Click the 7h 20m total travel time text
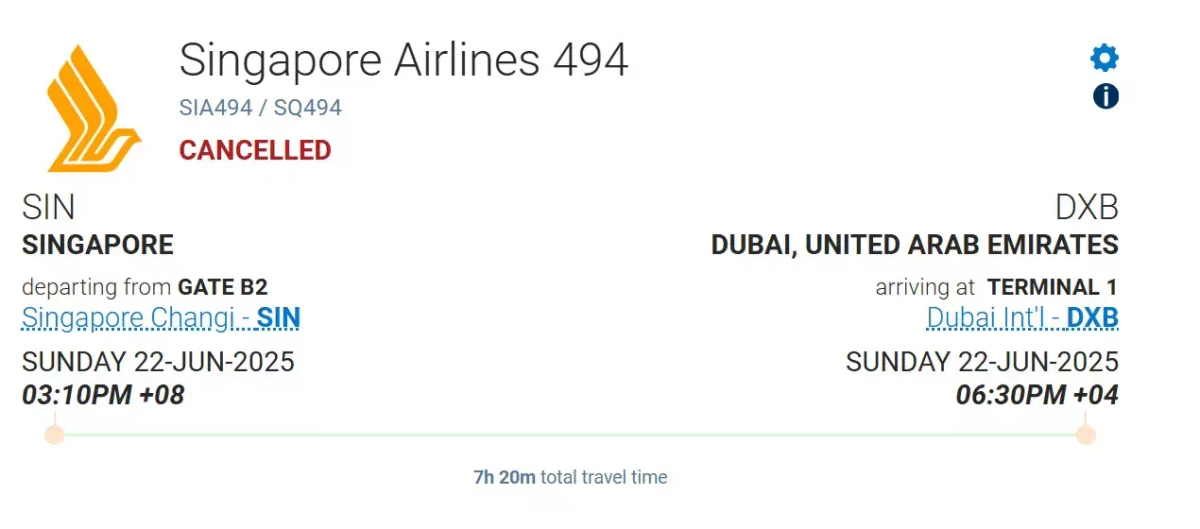This screenshot has height=529, width=1200. (x=570, y=477)
